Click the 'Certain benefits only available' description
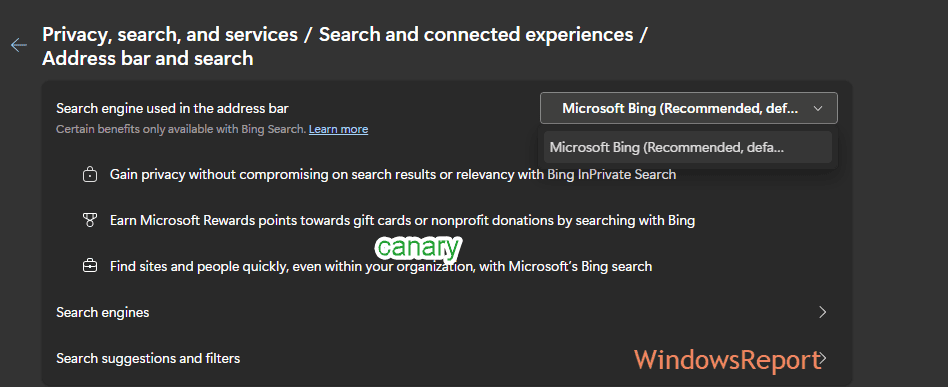Viewport: 948px width, 387px height. (181, 129)
